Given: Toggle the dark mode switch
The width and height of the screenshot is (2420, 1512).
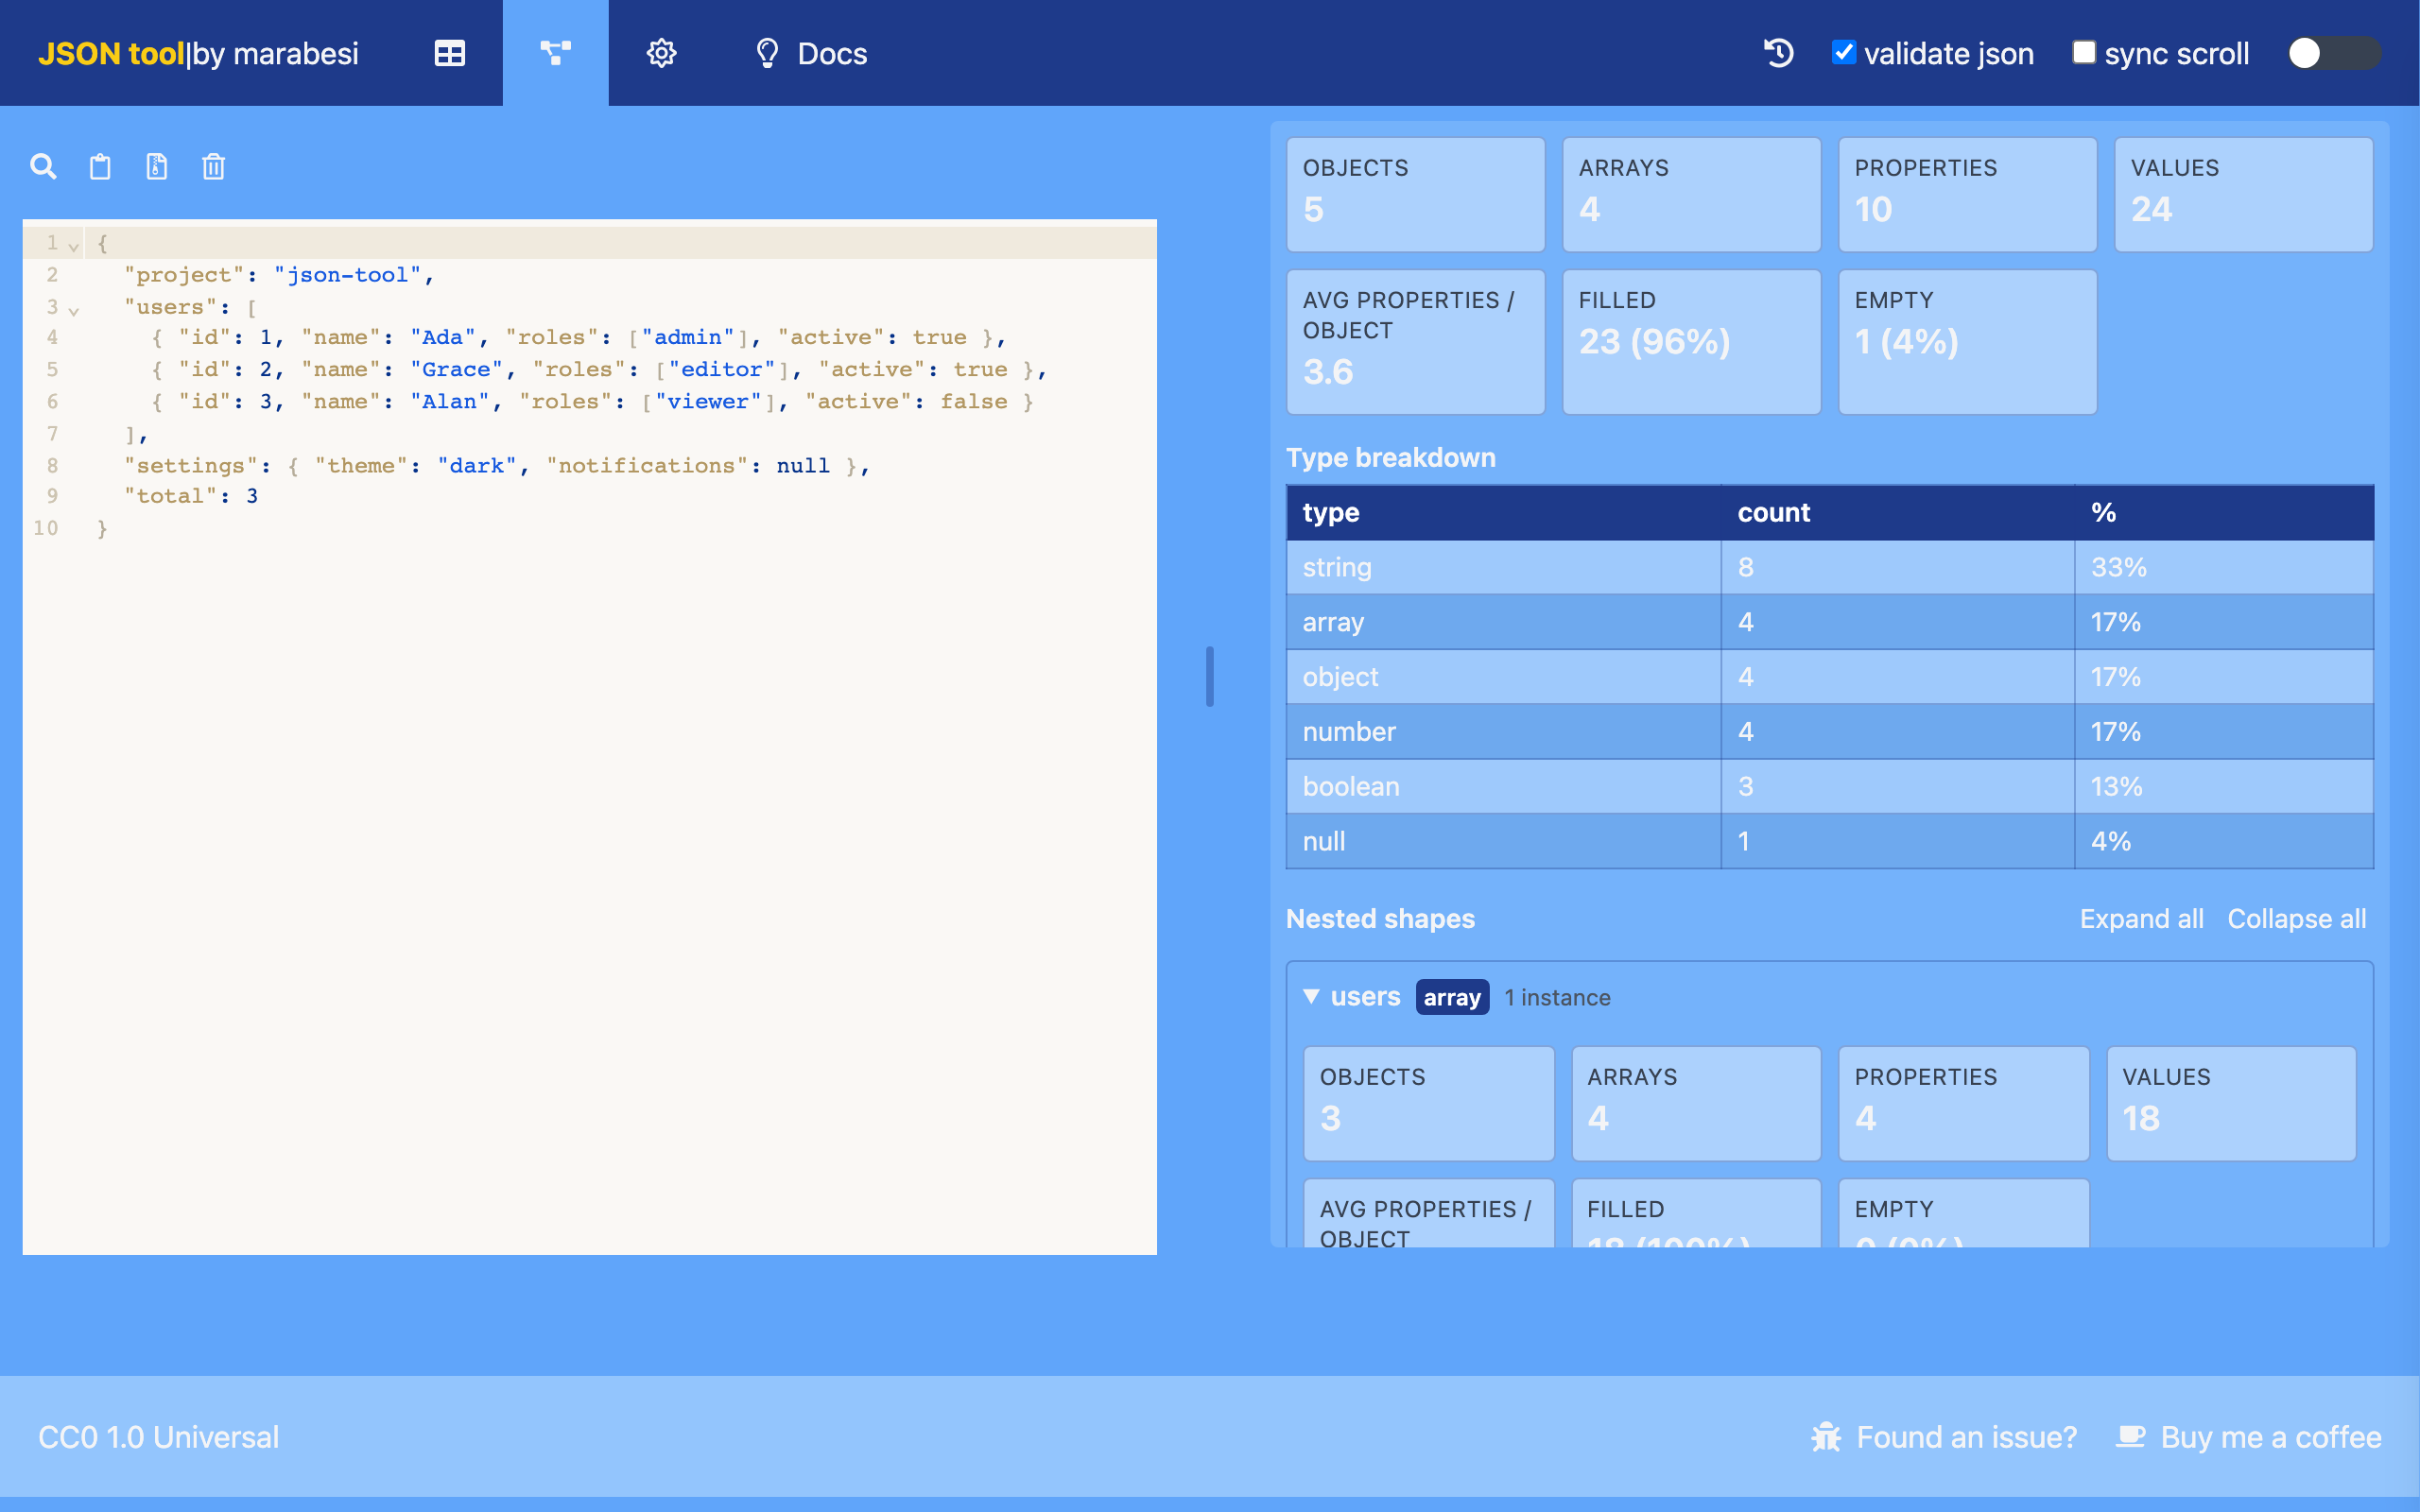Looking at the screenshot, I should click(x=2334, y=53).
